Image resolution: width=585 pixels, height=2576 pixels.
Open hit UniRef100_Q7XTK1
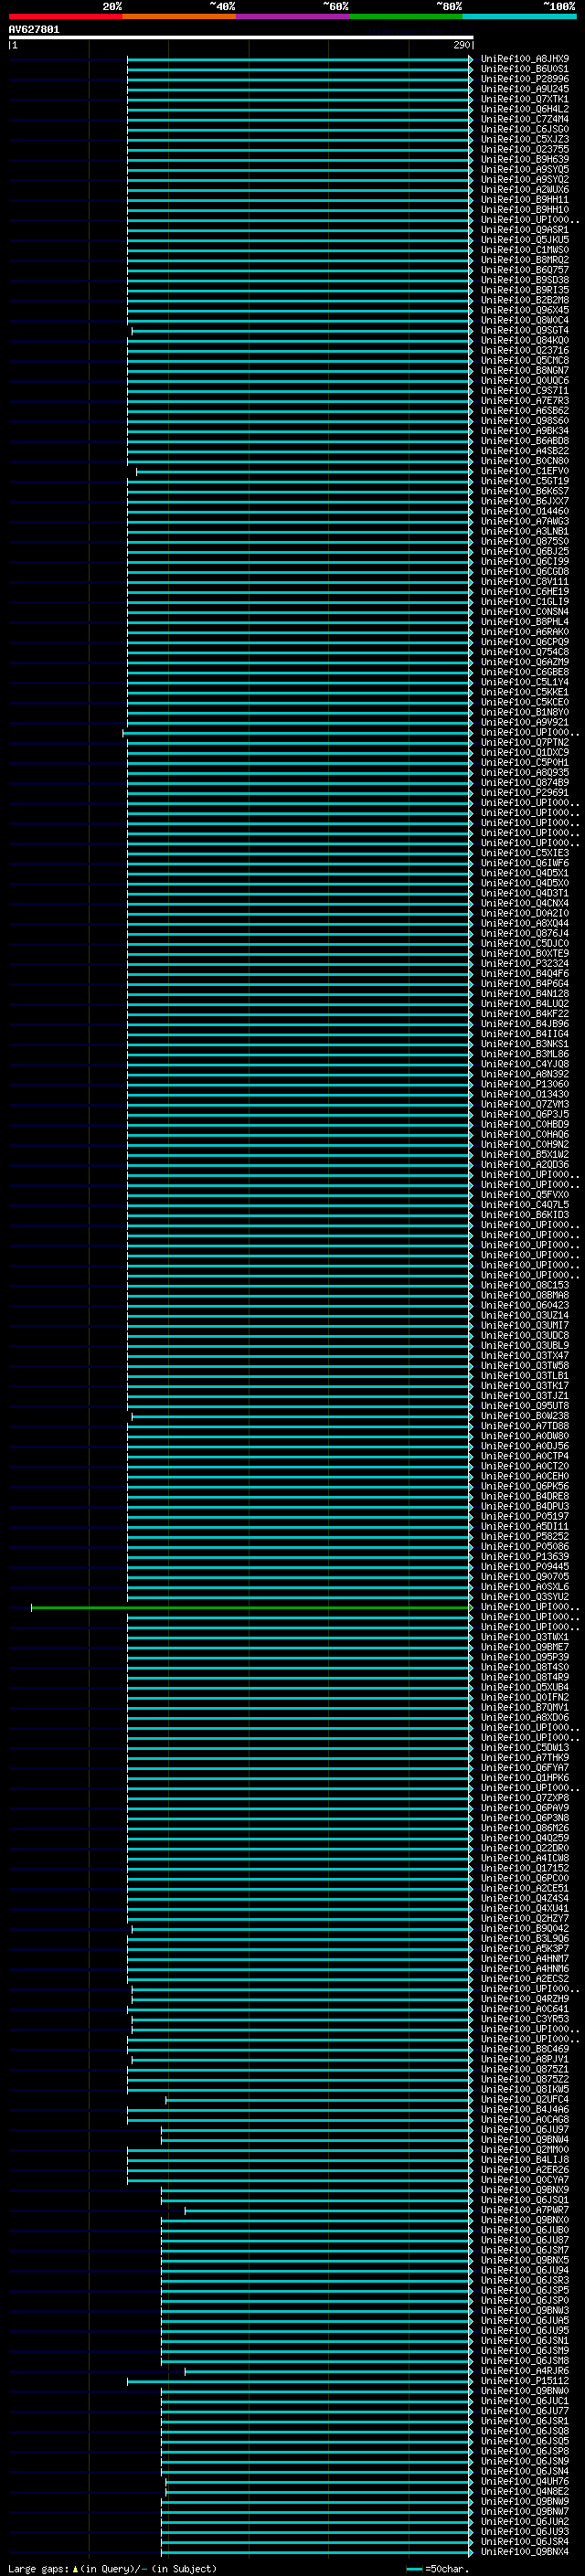point(525,99)
